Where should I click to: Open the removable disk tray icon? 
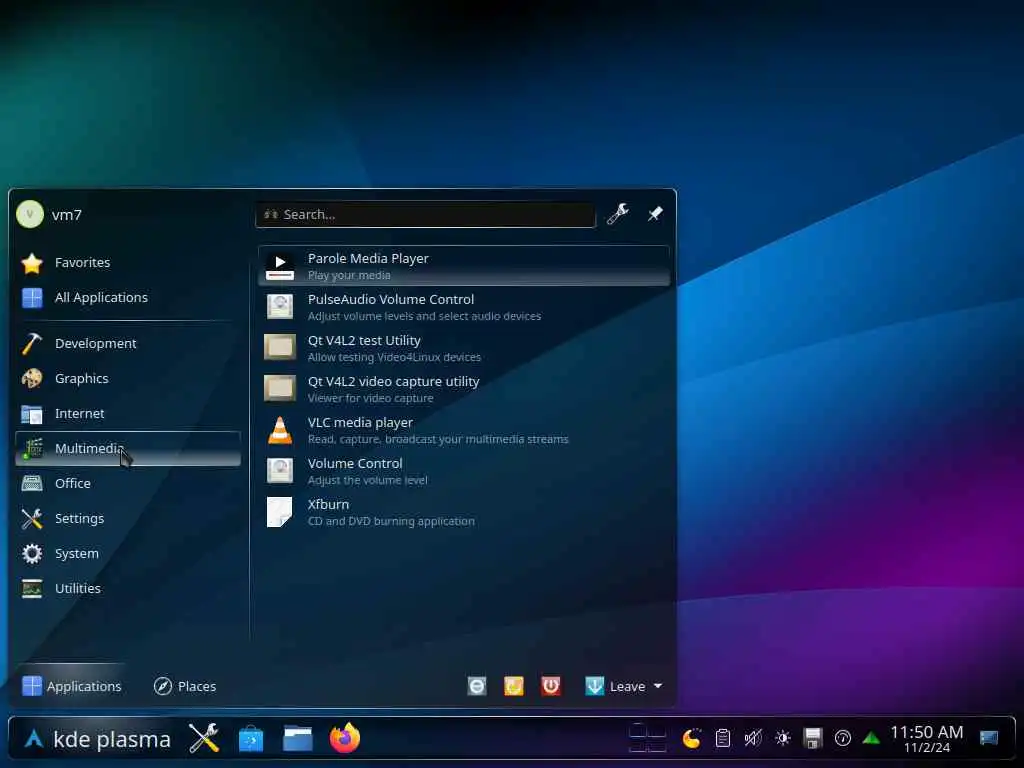point(812,739)
